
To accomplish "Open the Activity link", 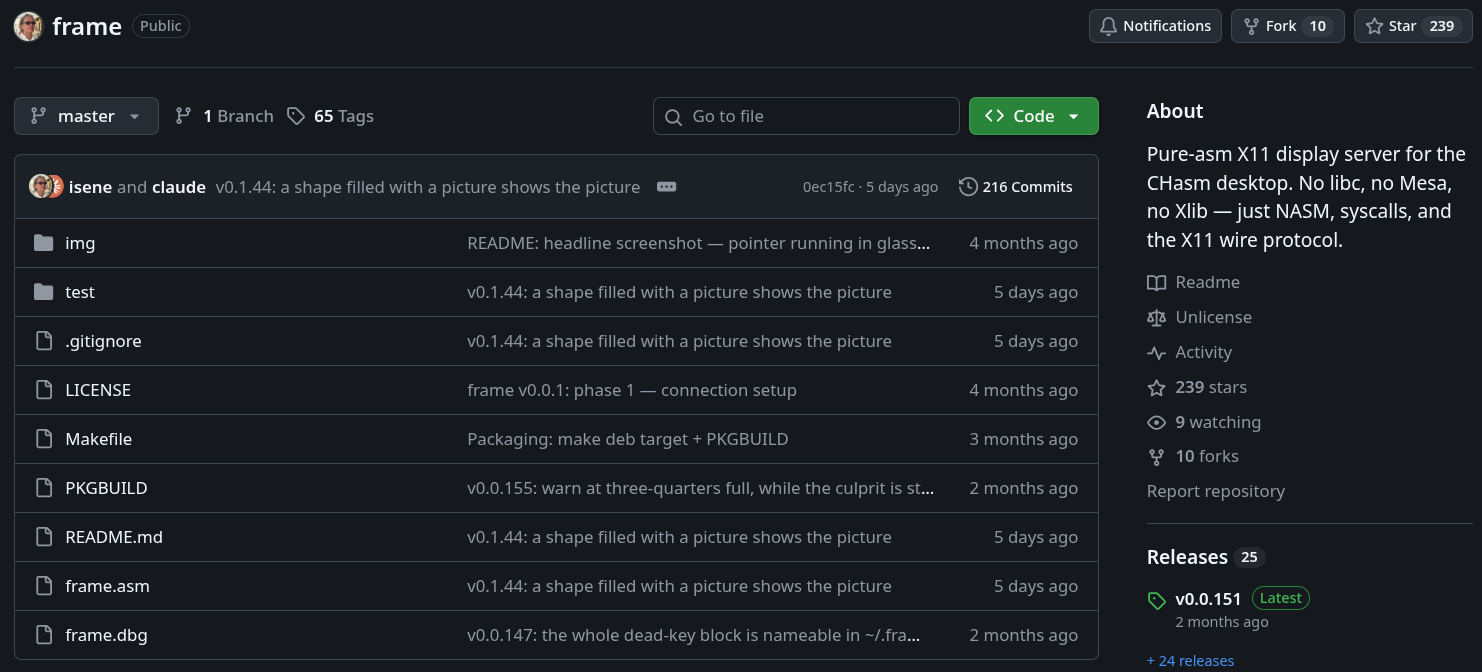I will pos(1190,352).
